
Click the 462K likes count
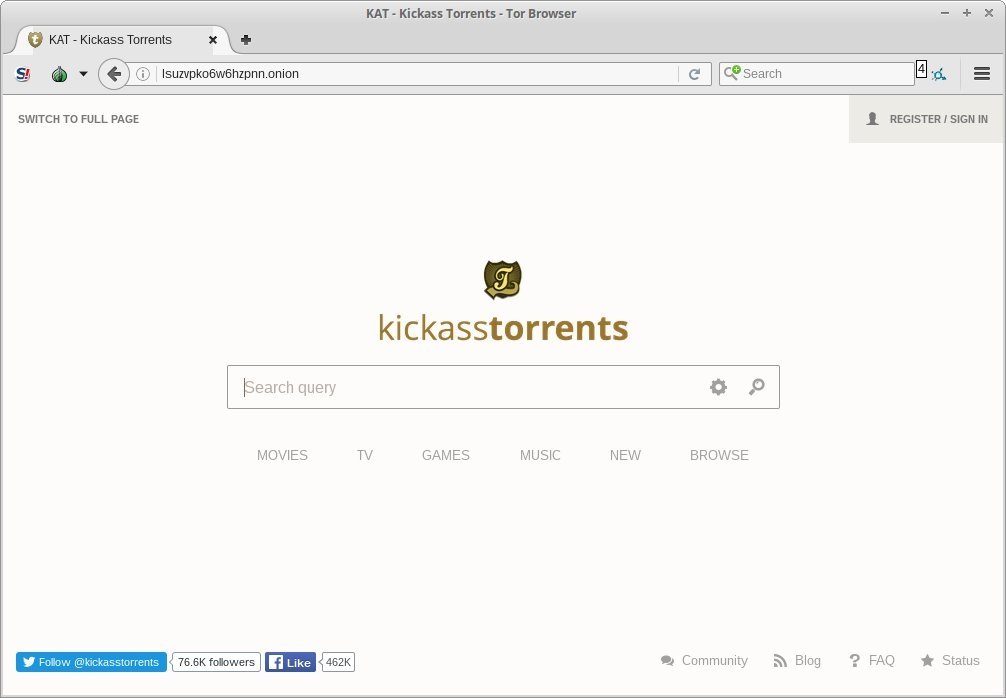(x=338, y=662)
